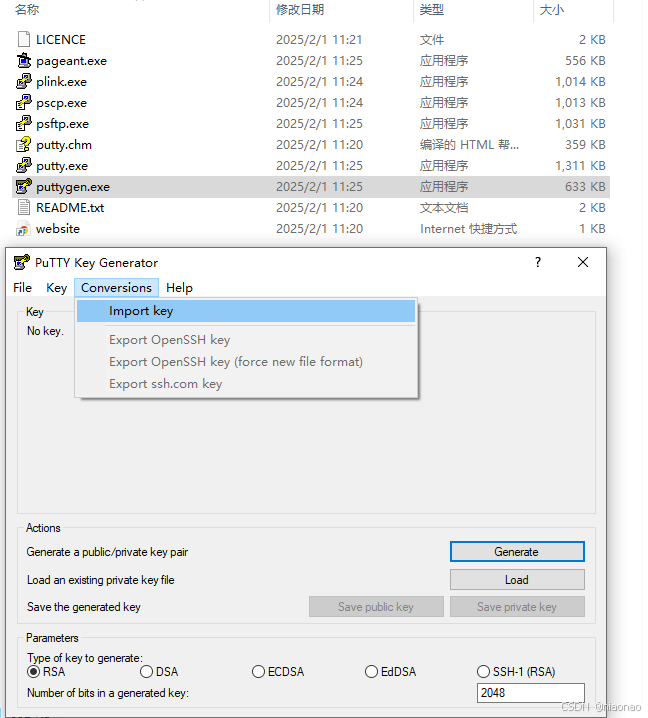
Task: Select the EdDSA key type
Action: pyautogui.click(x=371, y=672)
